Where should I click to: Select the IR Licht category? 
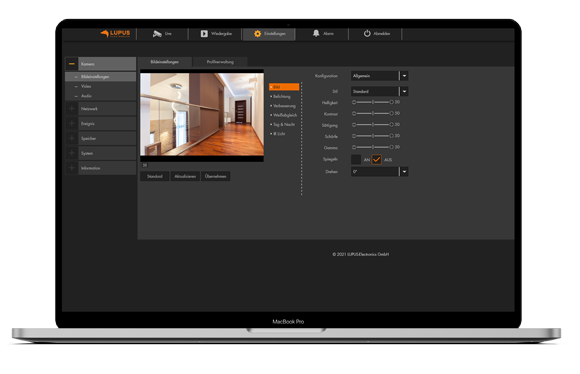click(x=279, y=134)
